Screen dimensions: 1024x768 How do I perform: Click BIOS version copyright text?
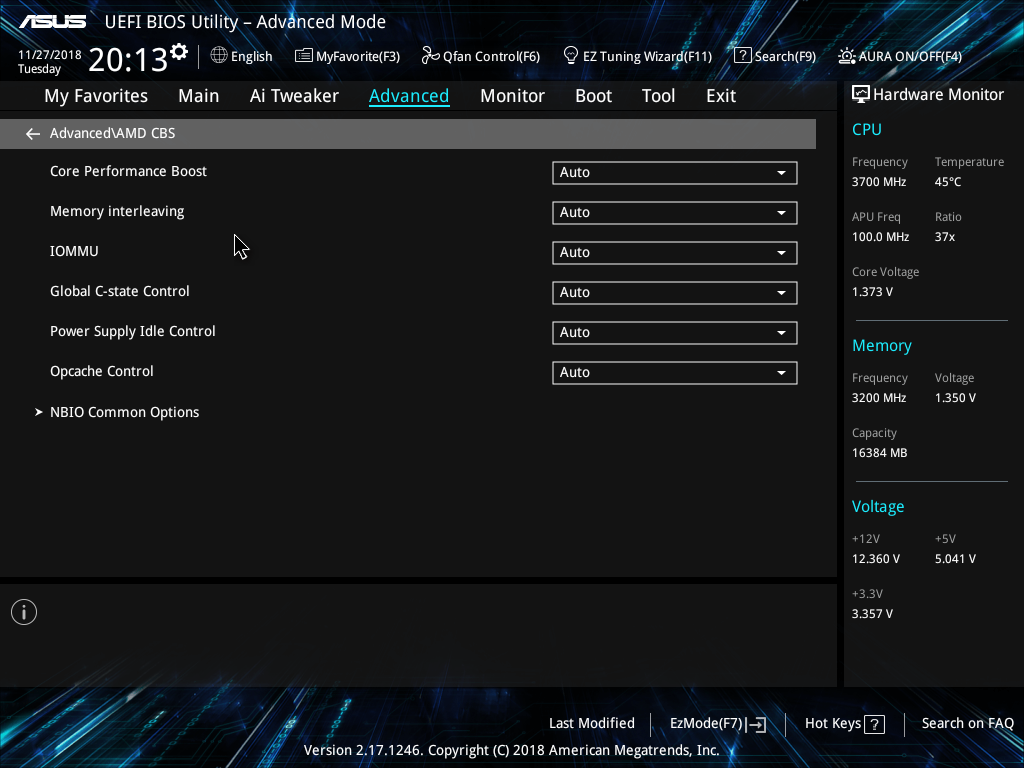[511, 750]
